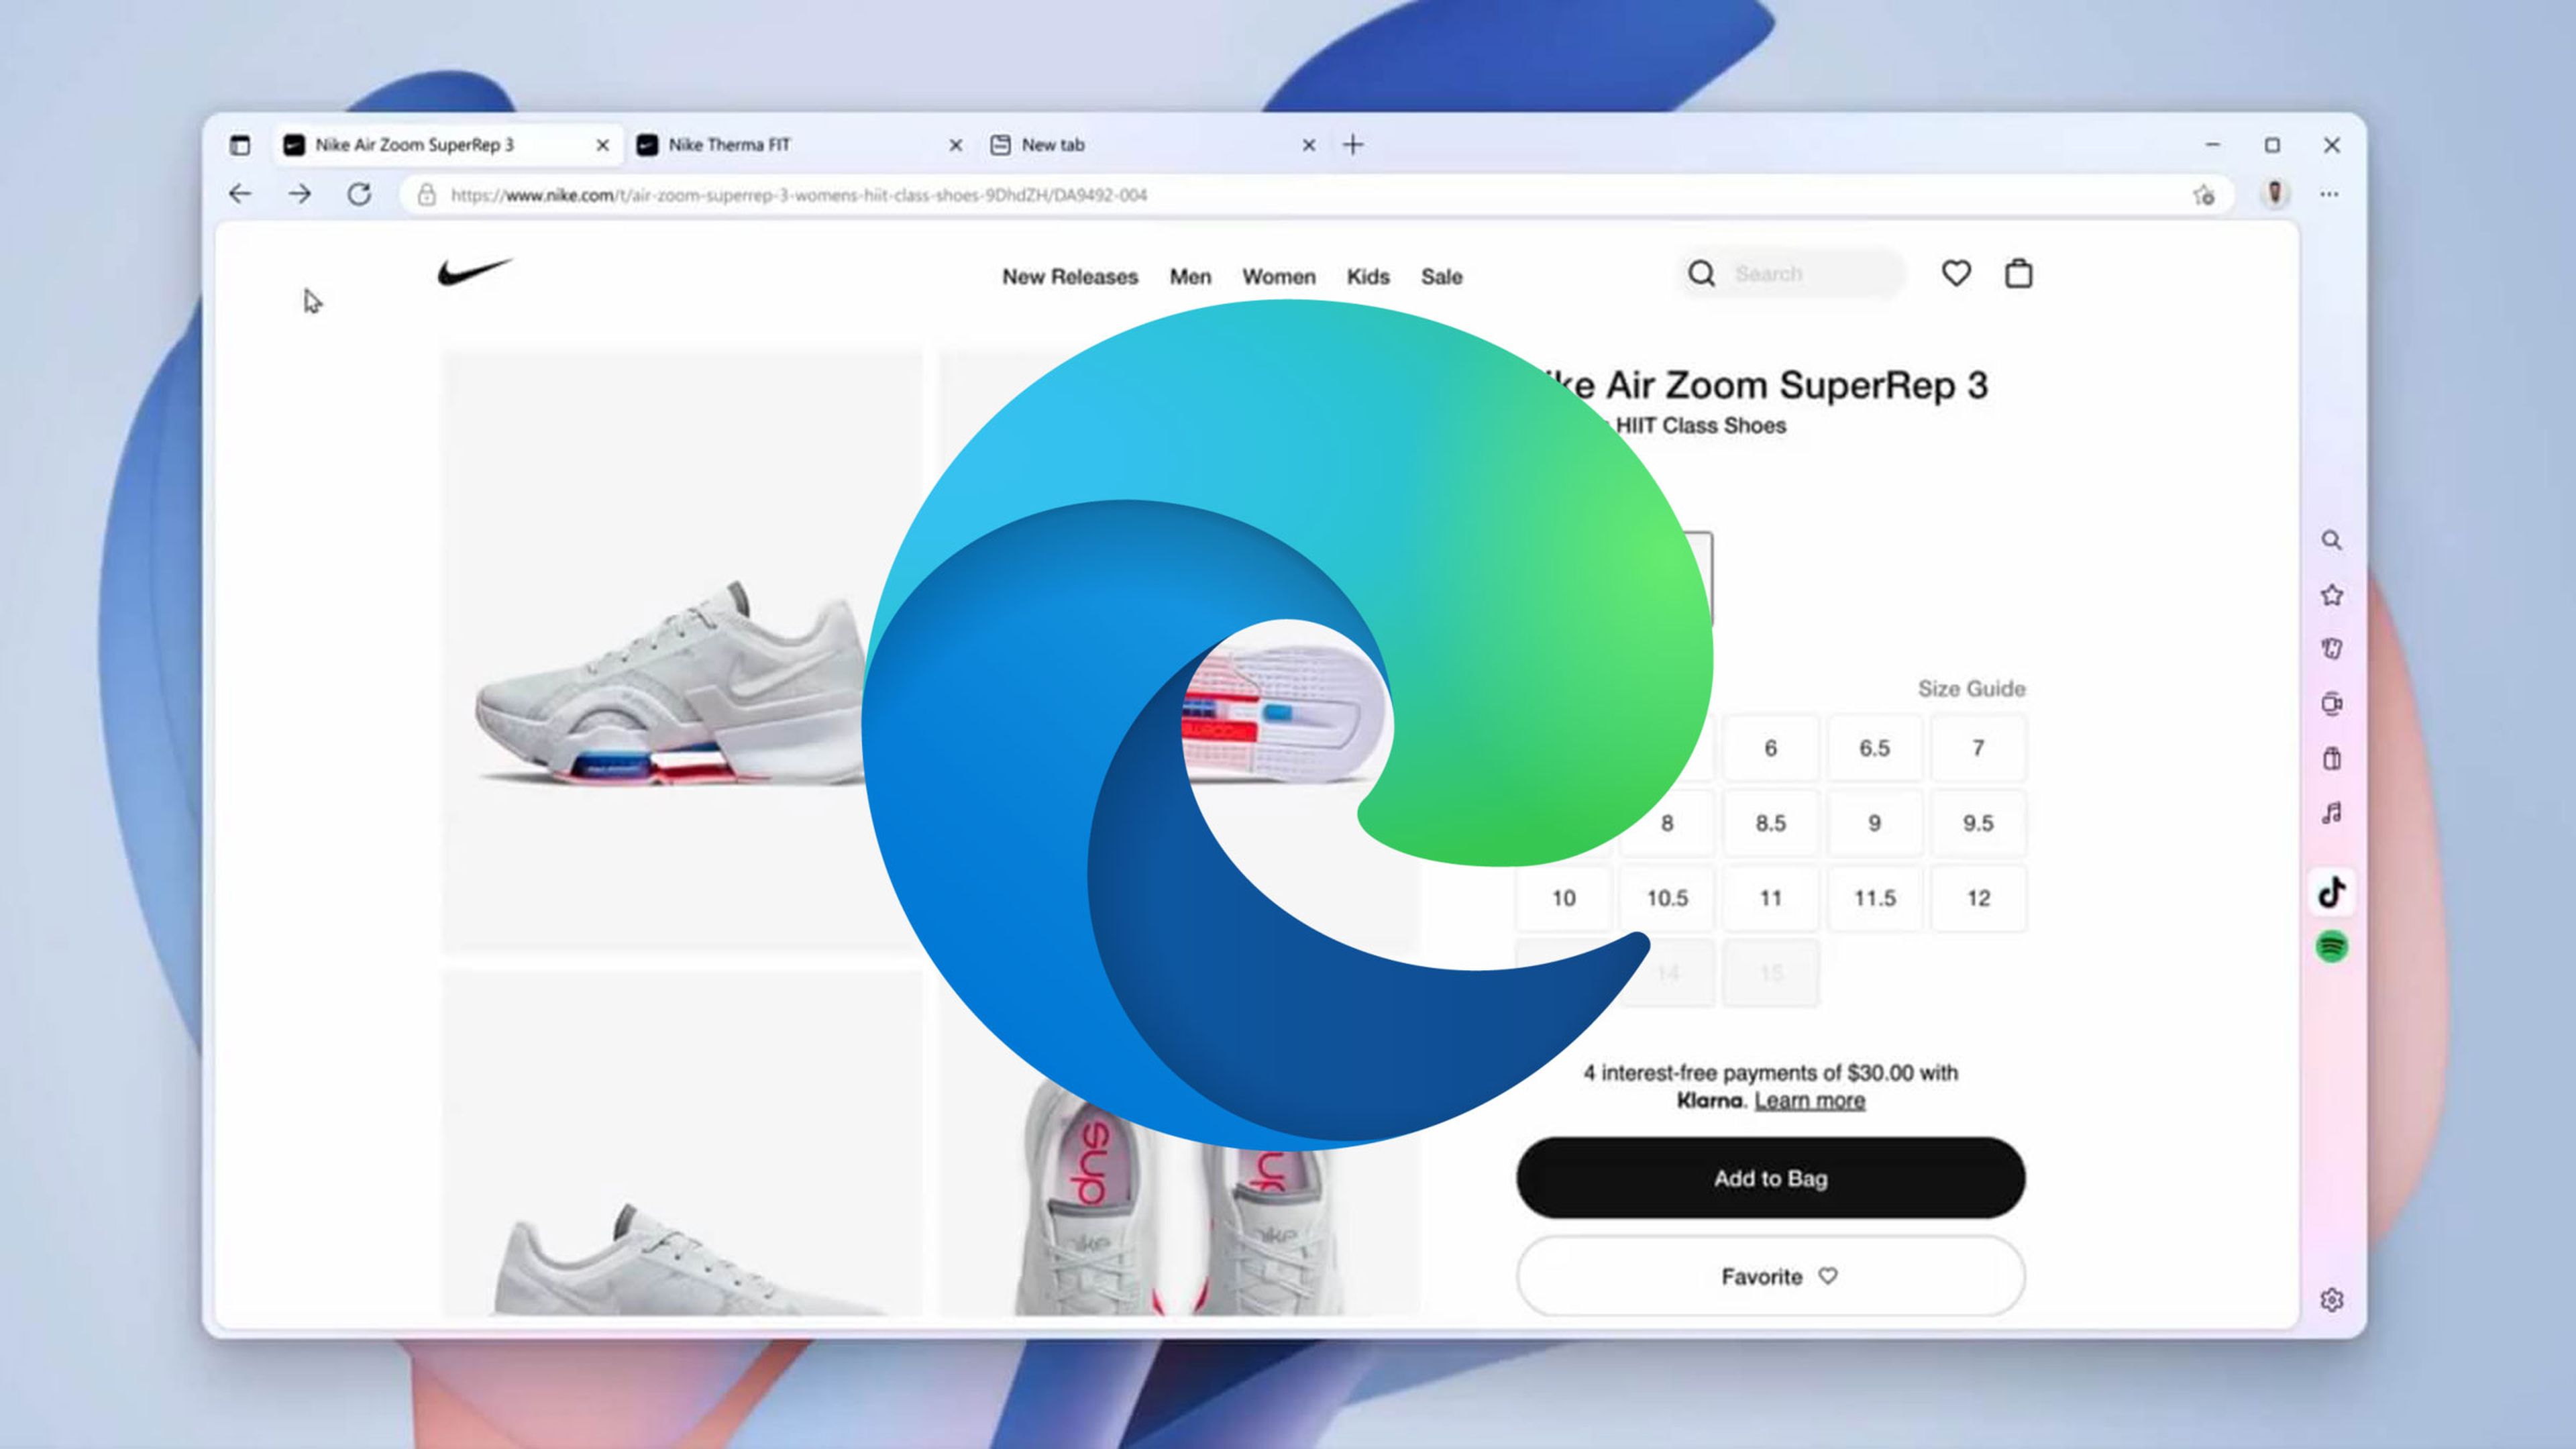Close the Nike Air Zoom SuperRep 3 tab
The height and width of the screenshot is (1449, 2576).
click(602, 145)
